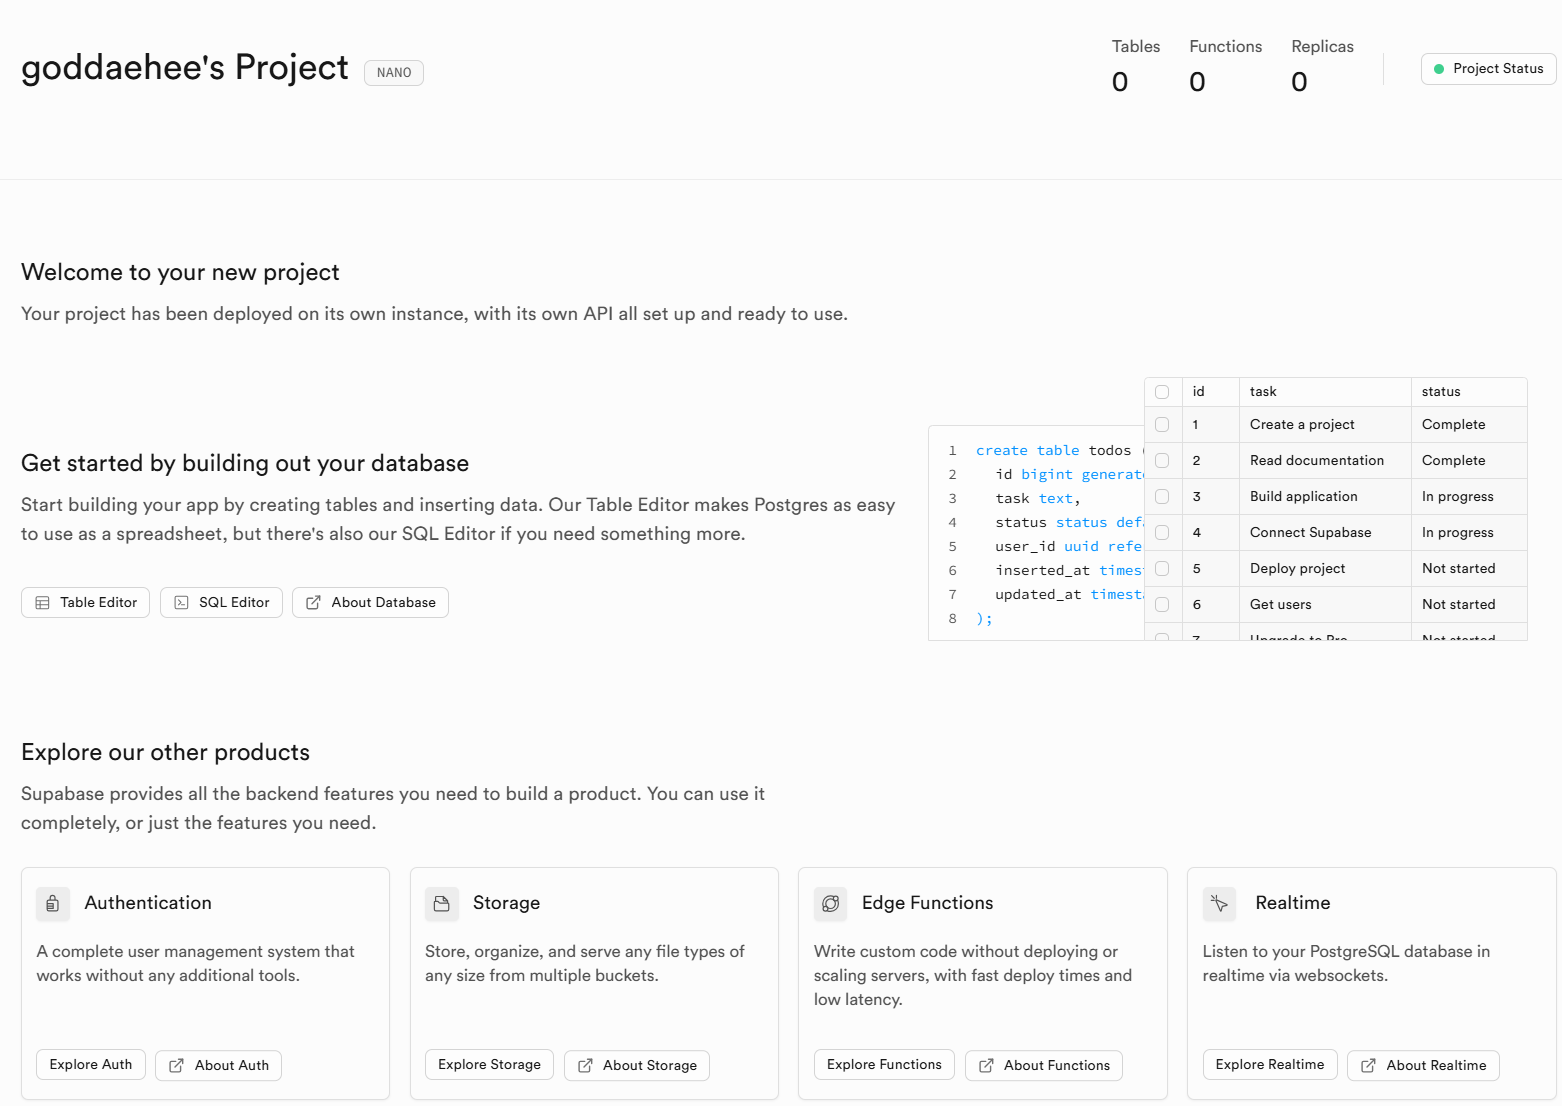Click Explore Storage button
The image size is (1562, 1106).
pyautogui.click(x=489, y=1065)
